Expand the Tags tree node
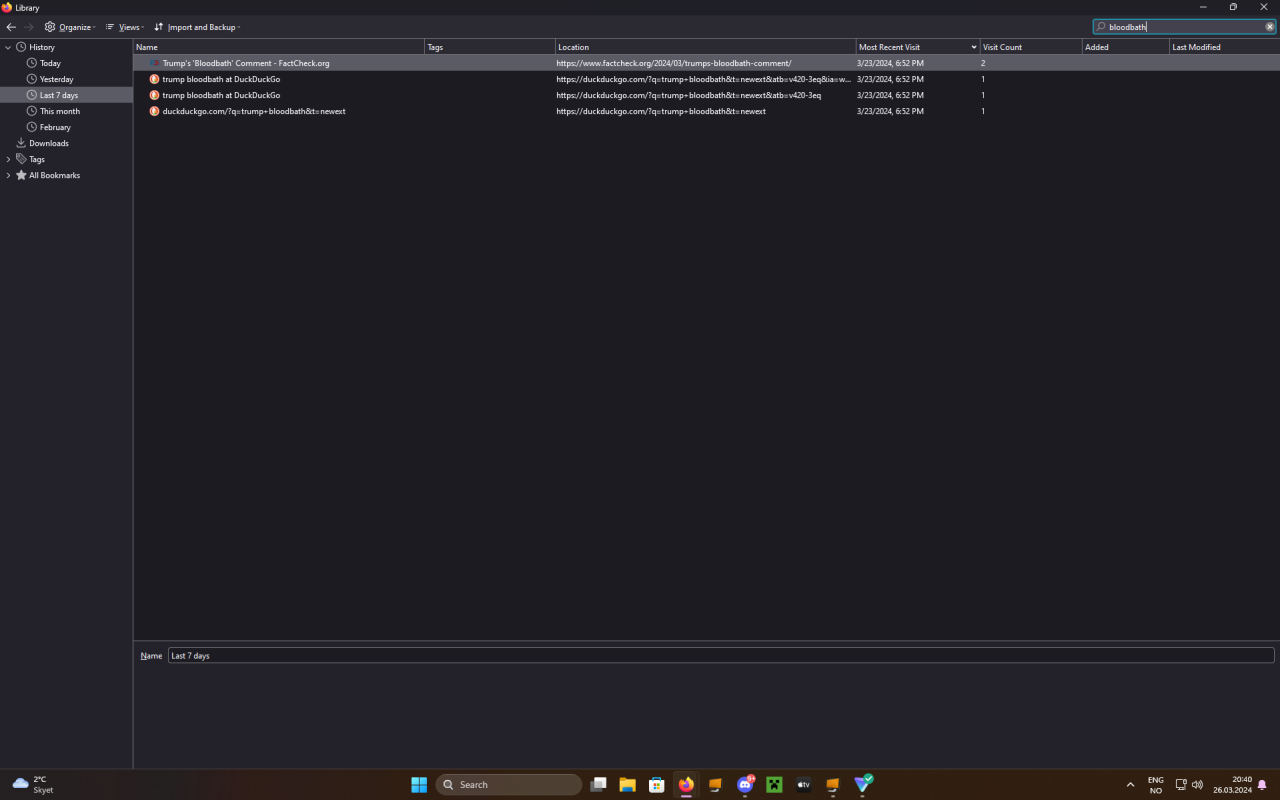This screenshot has width=1280, height=800. (x=8, y=159)
